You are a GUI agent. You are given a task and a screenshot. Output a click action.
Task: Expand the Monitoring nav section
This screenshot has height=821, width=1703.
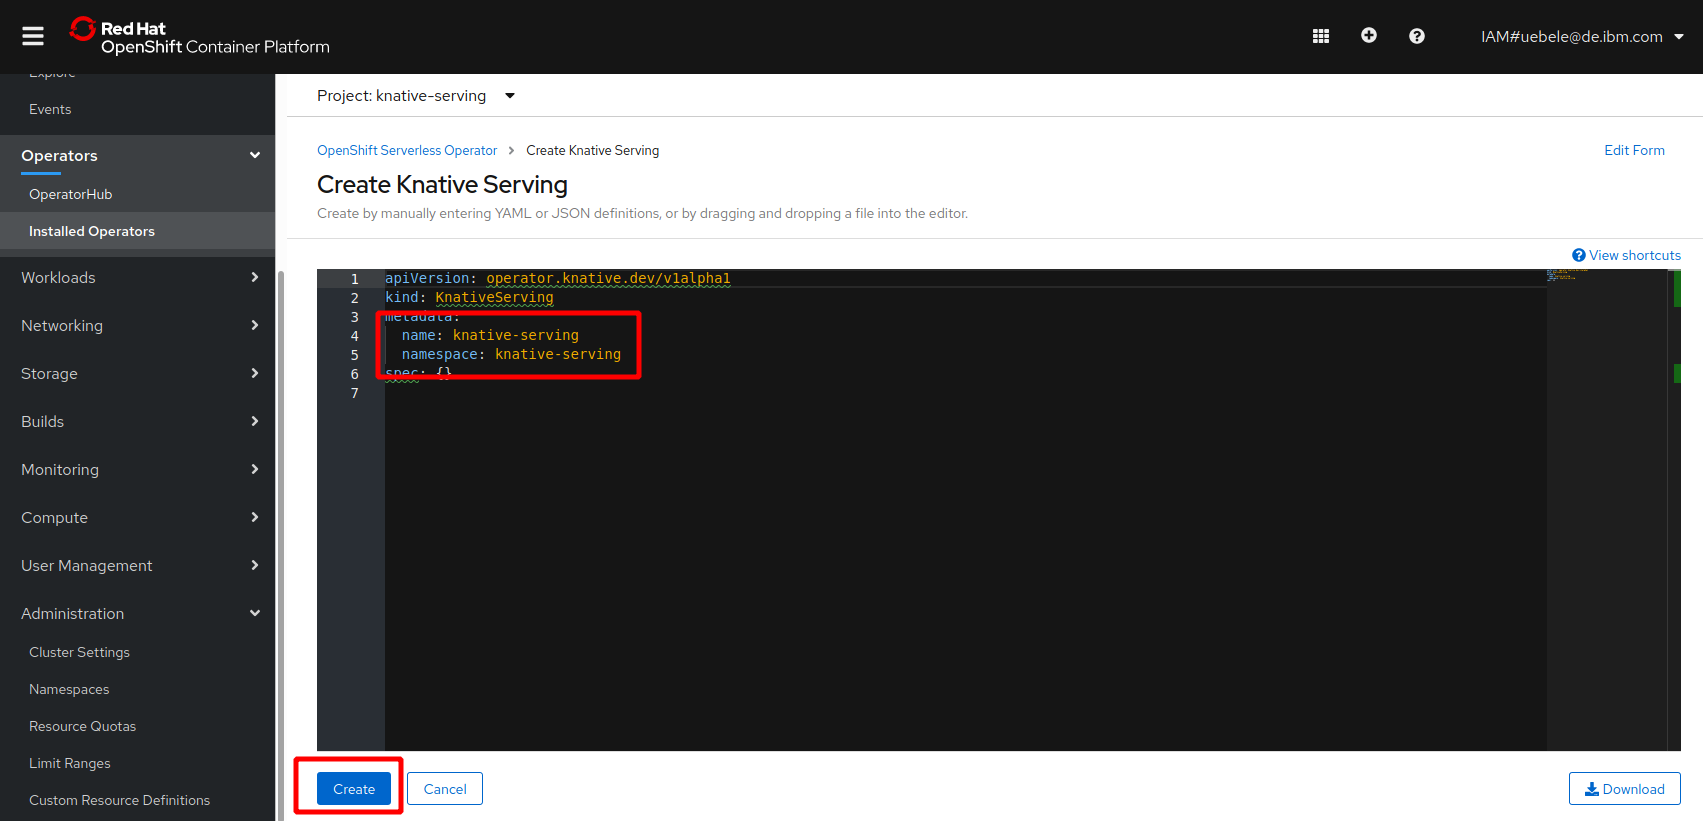pyautogui.click(x=138, y=470)
